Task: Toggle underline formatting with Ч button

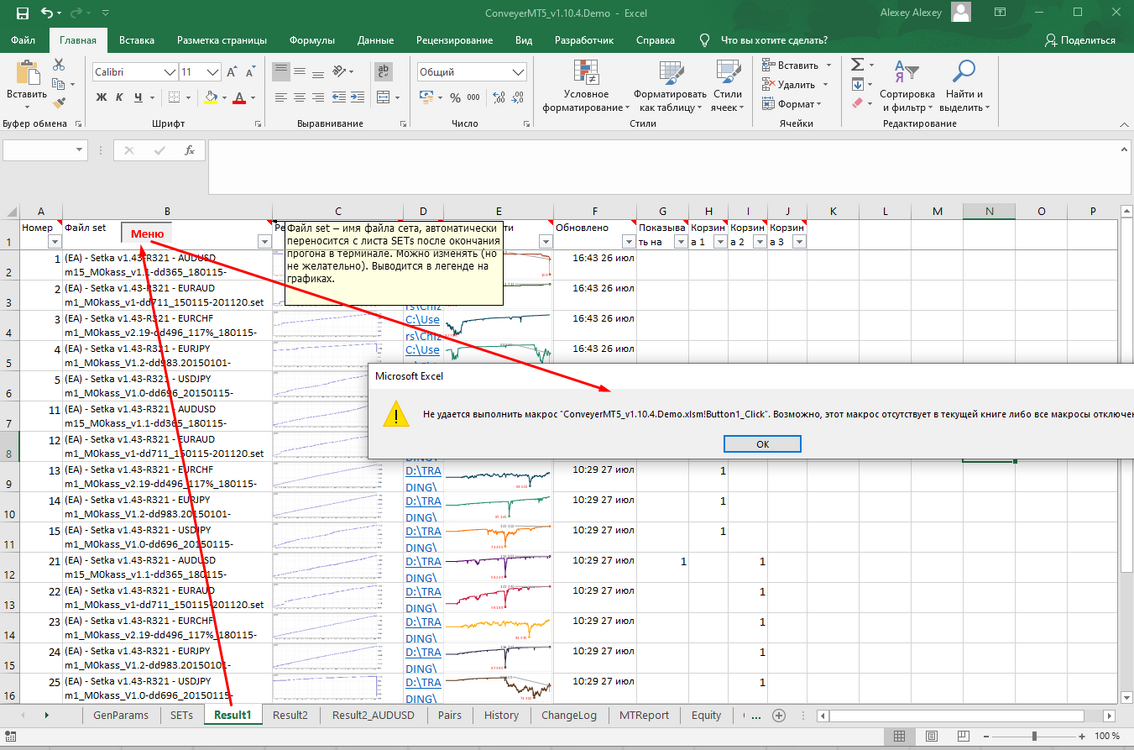Action: pyautogui.click(x=138, y=97)
